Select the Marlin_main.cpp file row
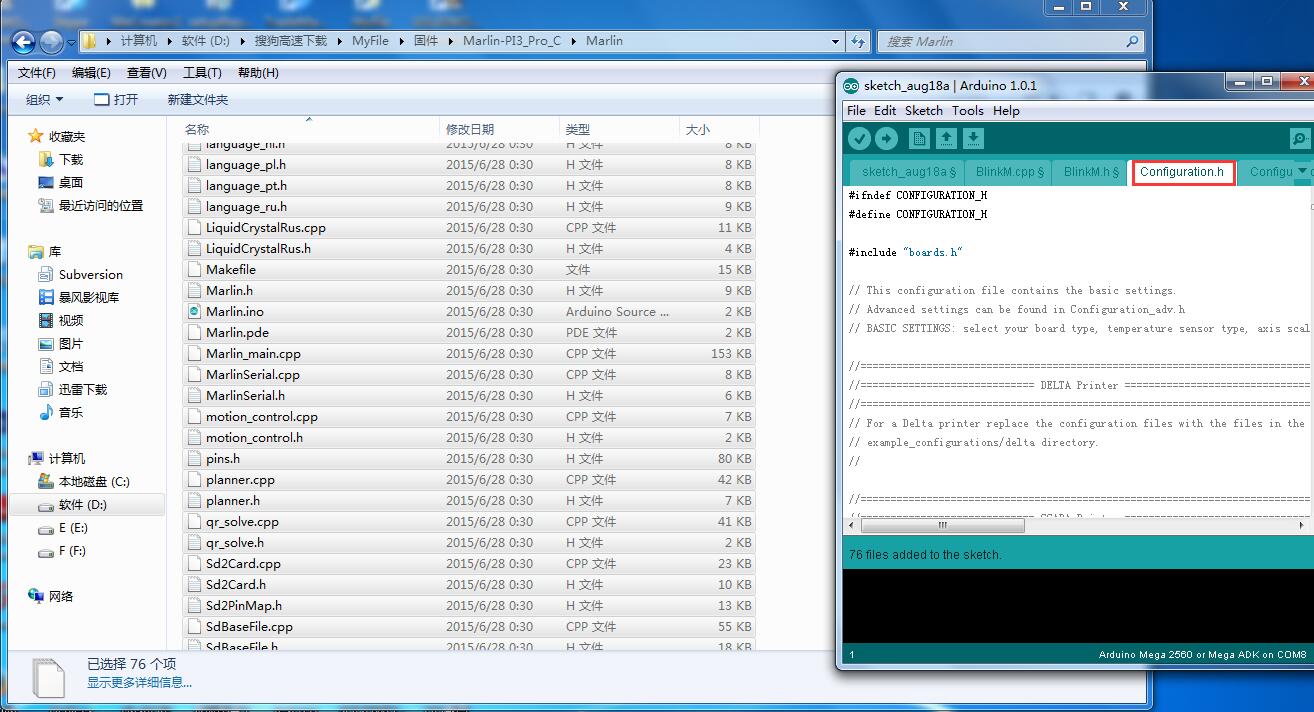This screenshot has height=712, width=1314. point(469,354)
